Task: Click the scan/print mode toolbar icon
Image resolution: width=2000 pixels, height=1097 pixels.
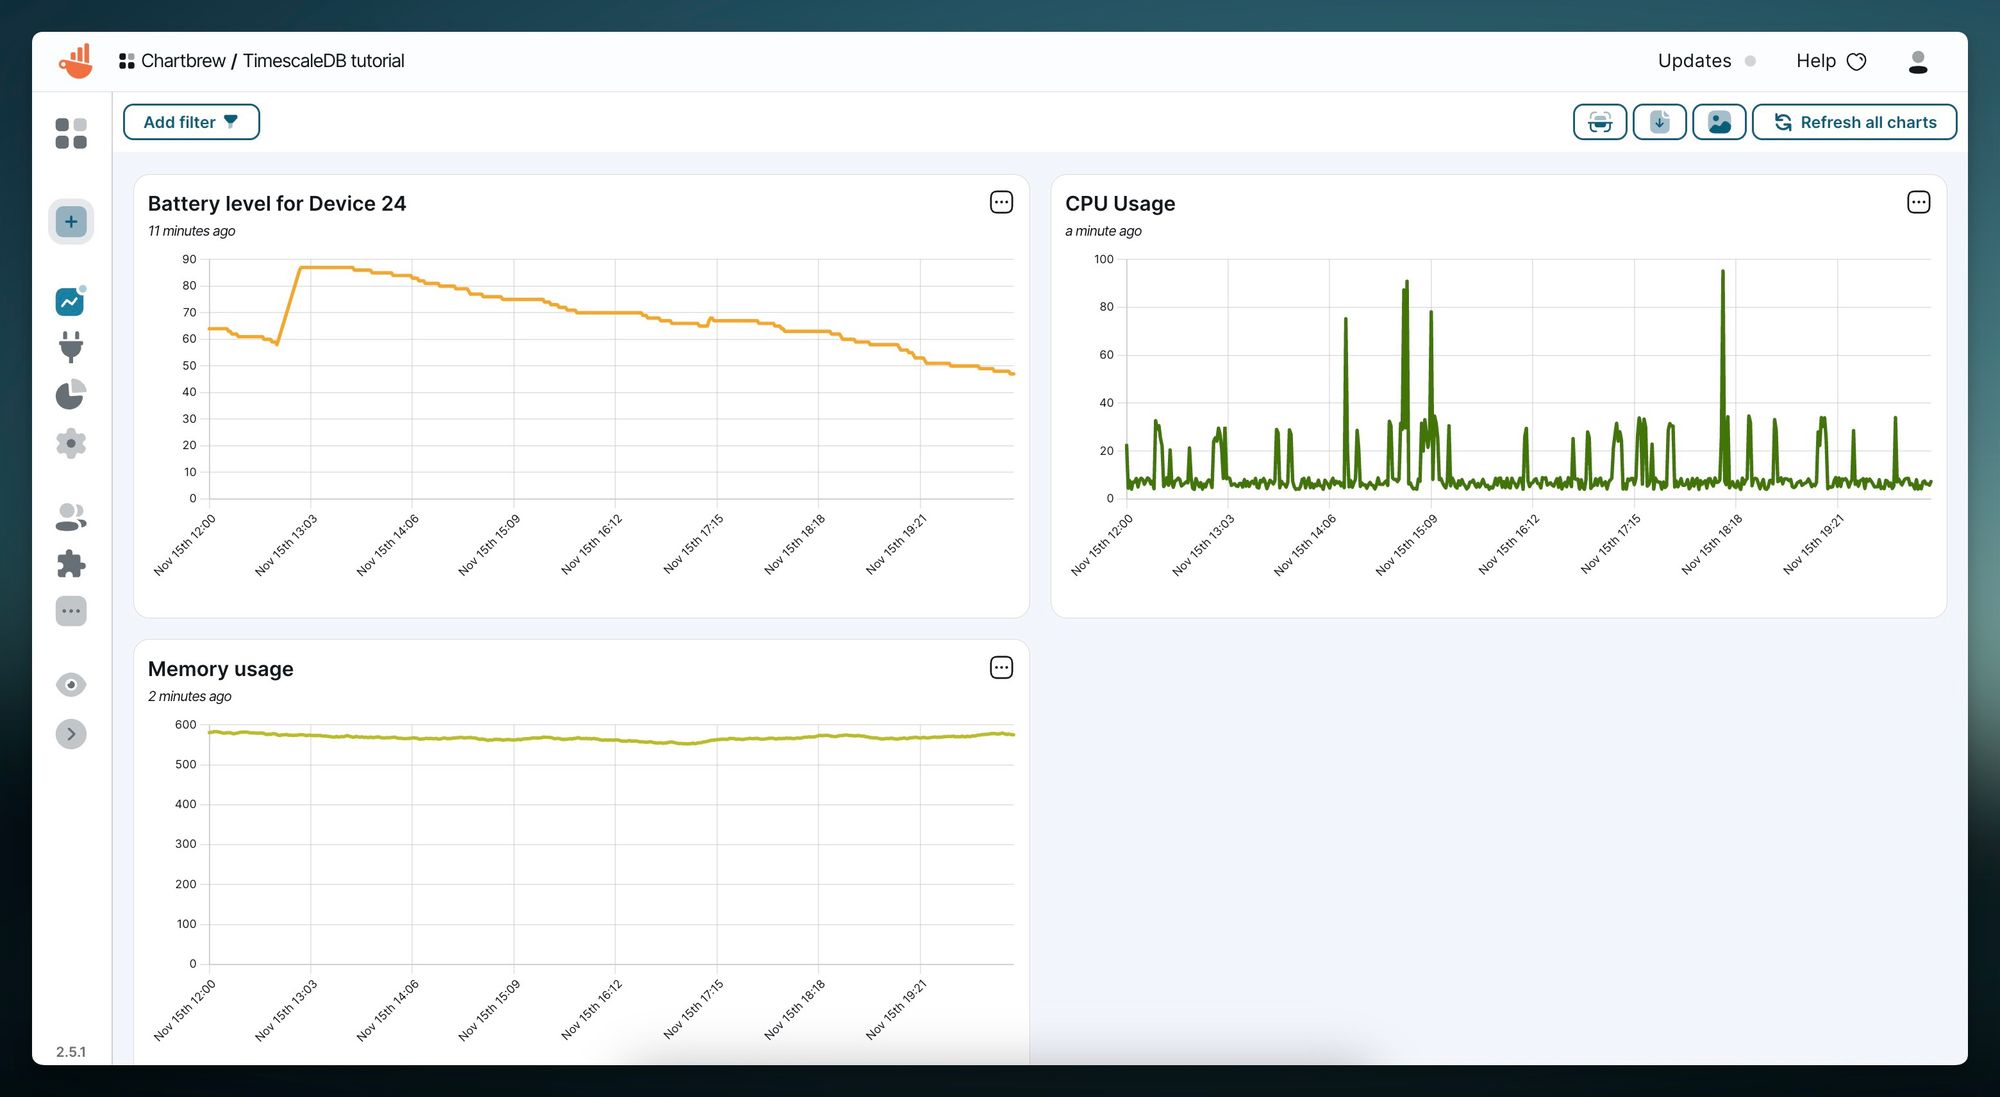Action: click(1600, 122)
